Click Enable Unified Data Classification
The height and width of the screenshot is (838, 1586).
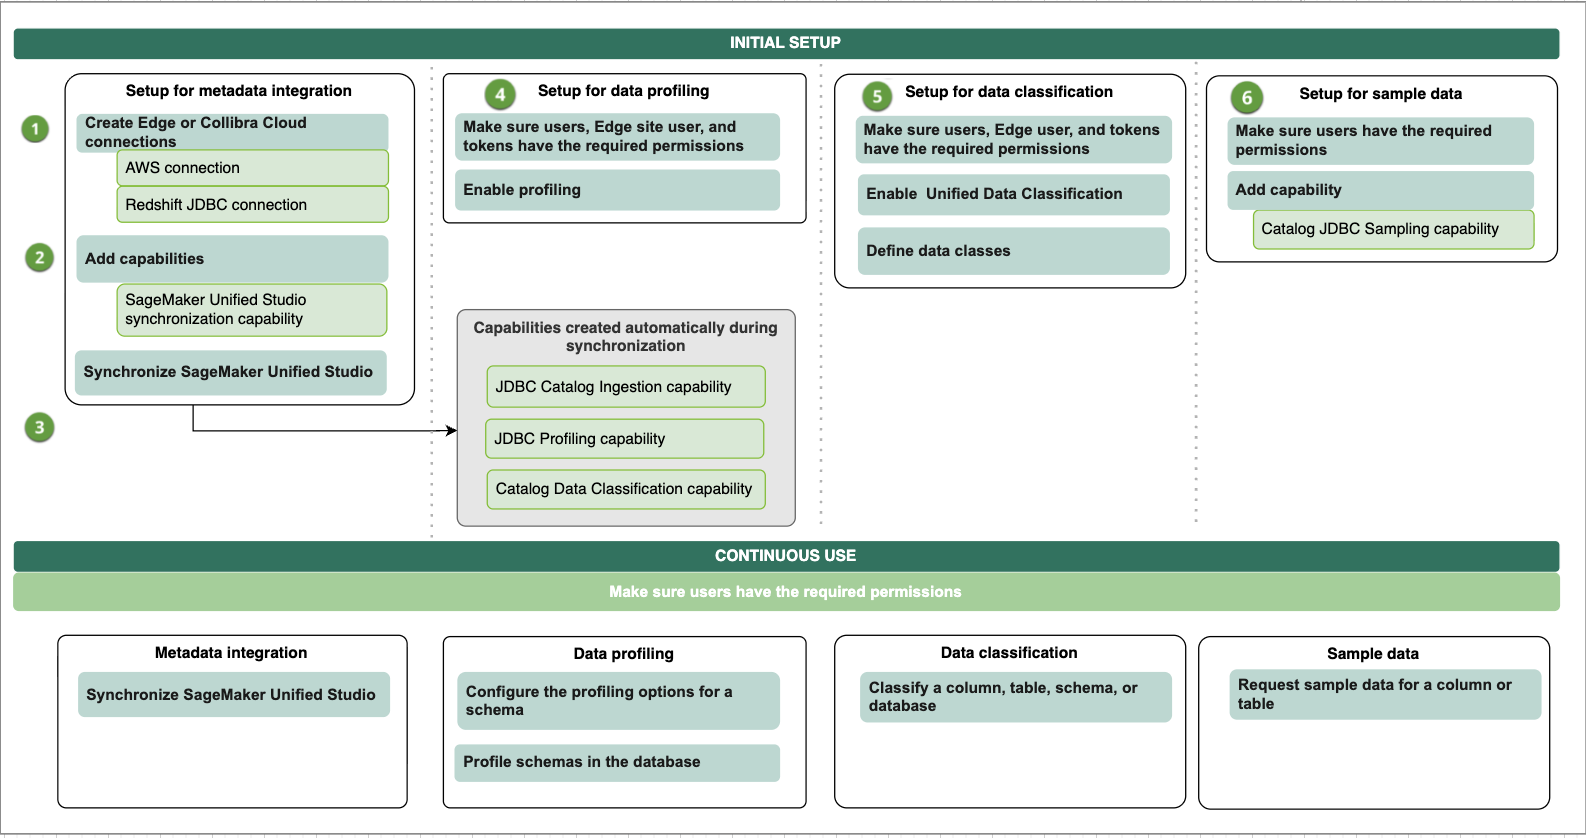(x=1013, y=194)
